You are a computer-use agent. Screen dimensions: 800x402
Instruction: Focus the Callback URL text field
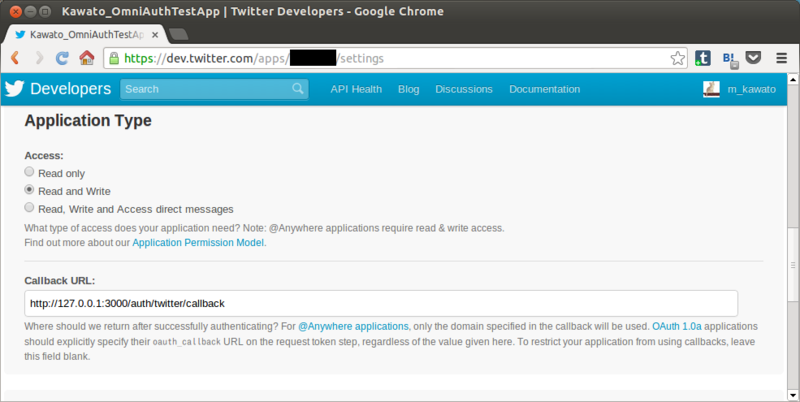(x=381, y=304)
